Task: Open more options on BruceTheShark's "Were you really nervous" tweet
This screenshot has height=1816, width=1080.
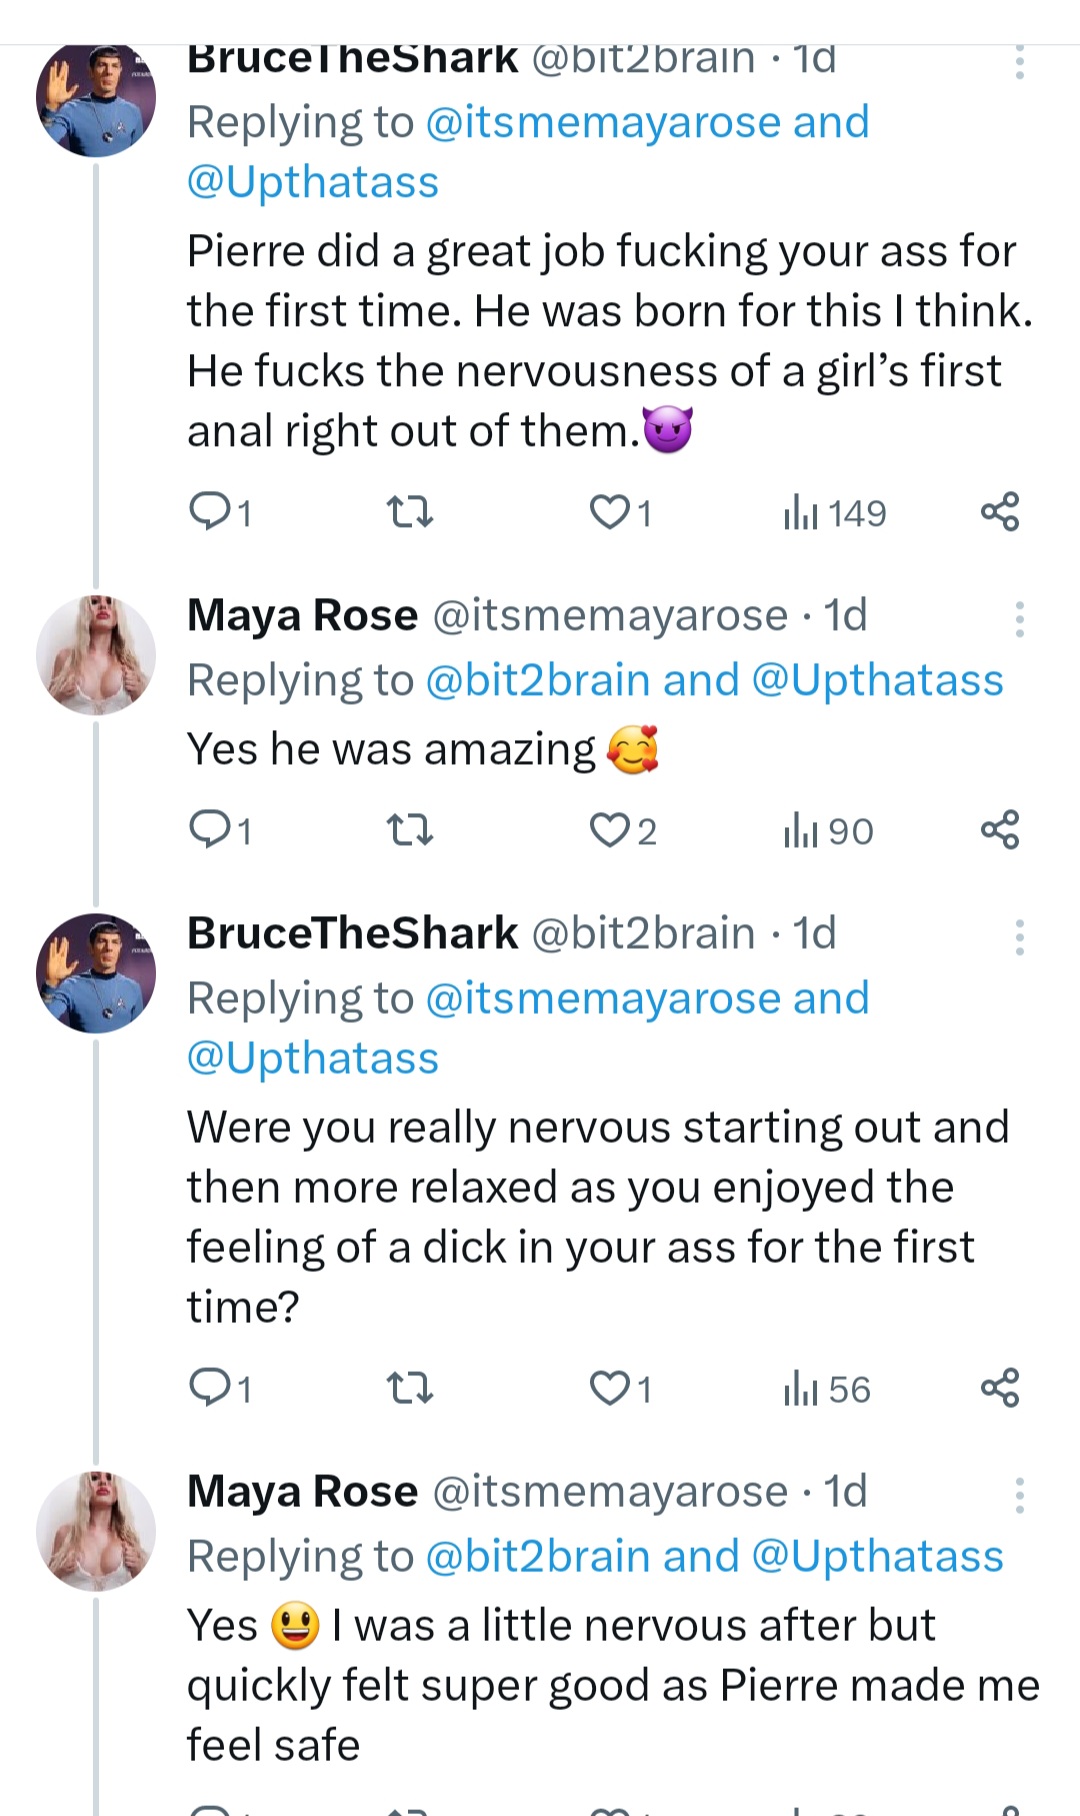Action: click(x=1019, y=938)
